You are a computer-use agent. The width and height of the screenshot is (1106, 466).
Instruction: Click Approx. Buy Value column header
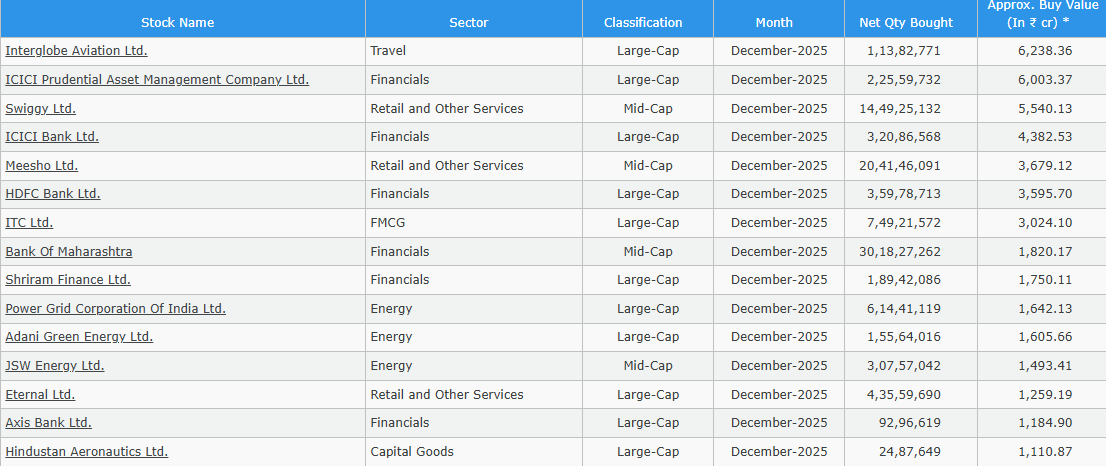click(x=1041, y=14)
